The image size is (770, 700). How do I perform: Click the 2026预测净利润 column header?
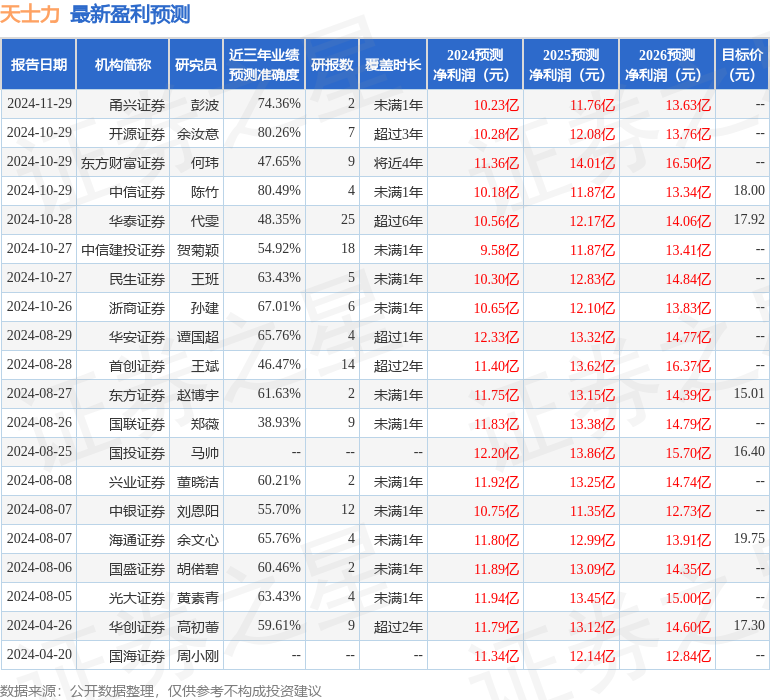click(667, 65)
